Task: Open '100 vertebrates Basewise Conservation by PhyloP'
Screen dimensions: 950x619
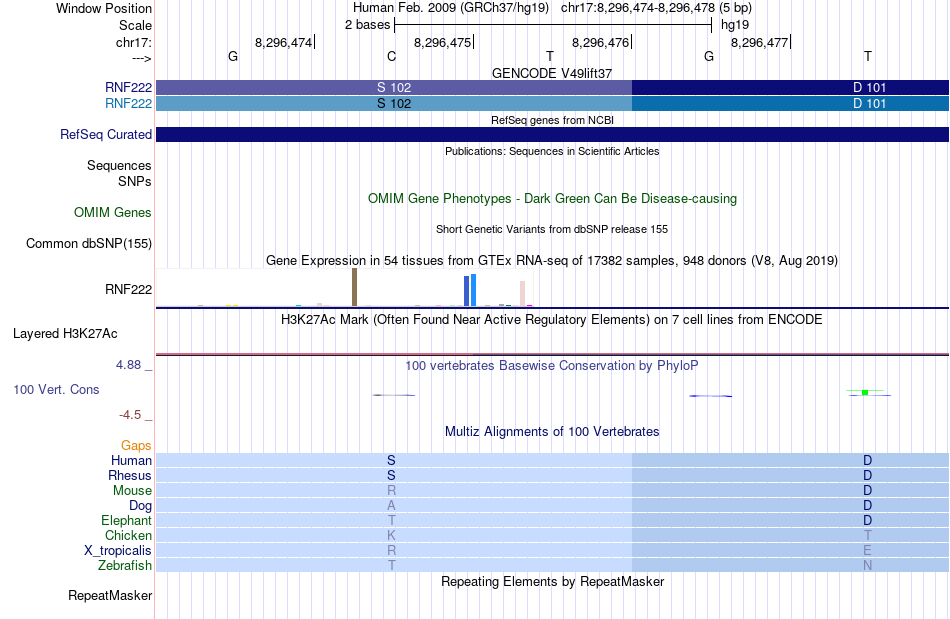Action: pos(552,365)
